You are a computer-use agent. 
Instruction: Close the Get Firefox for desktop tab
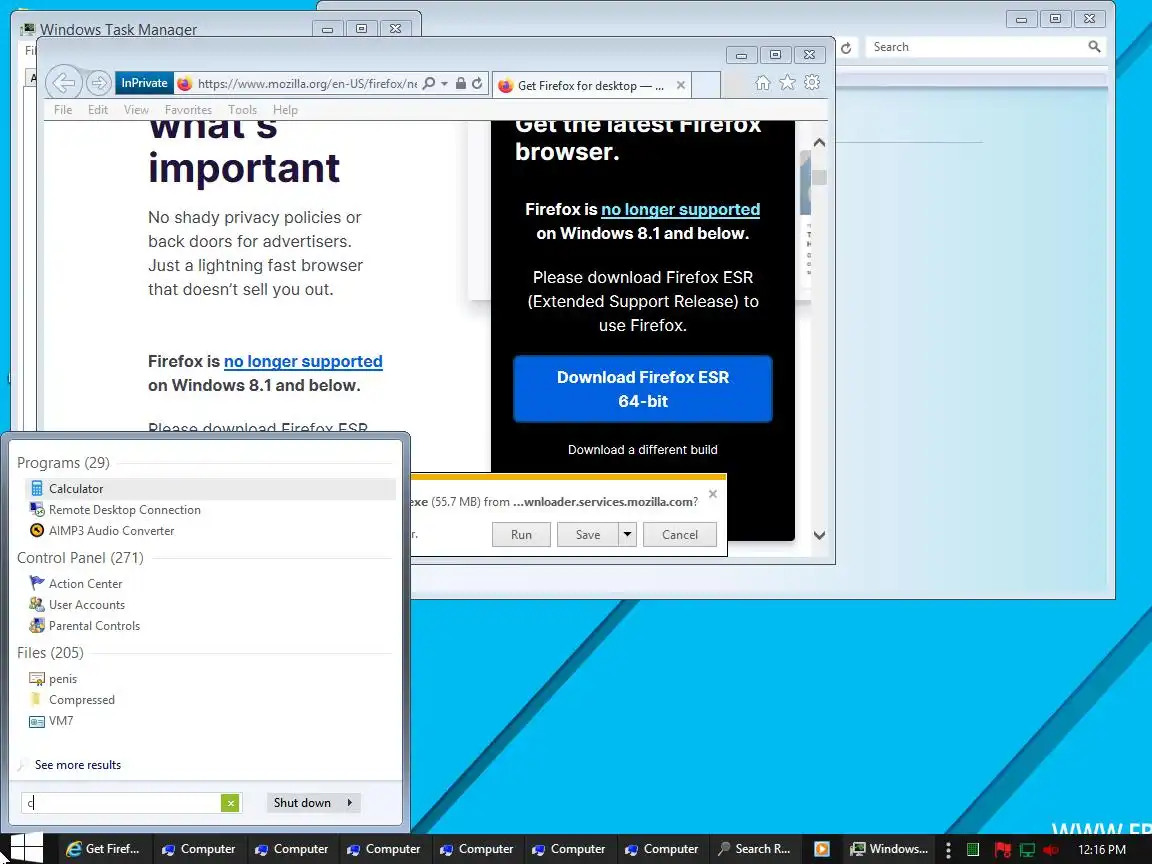681,85
